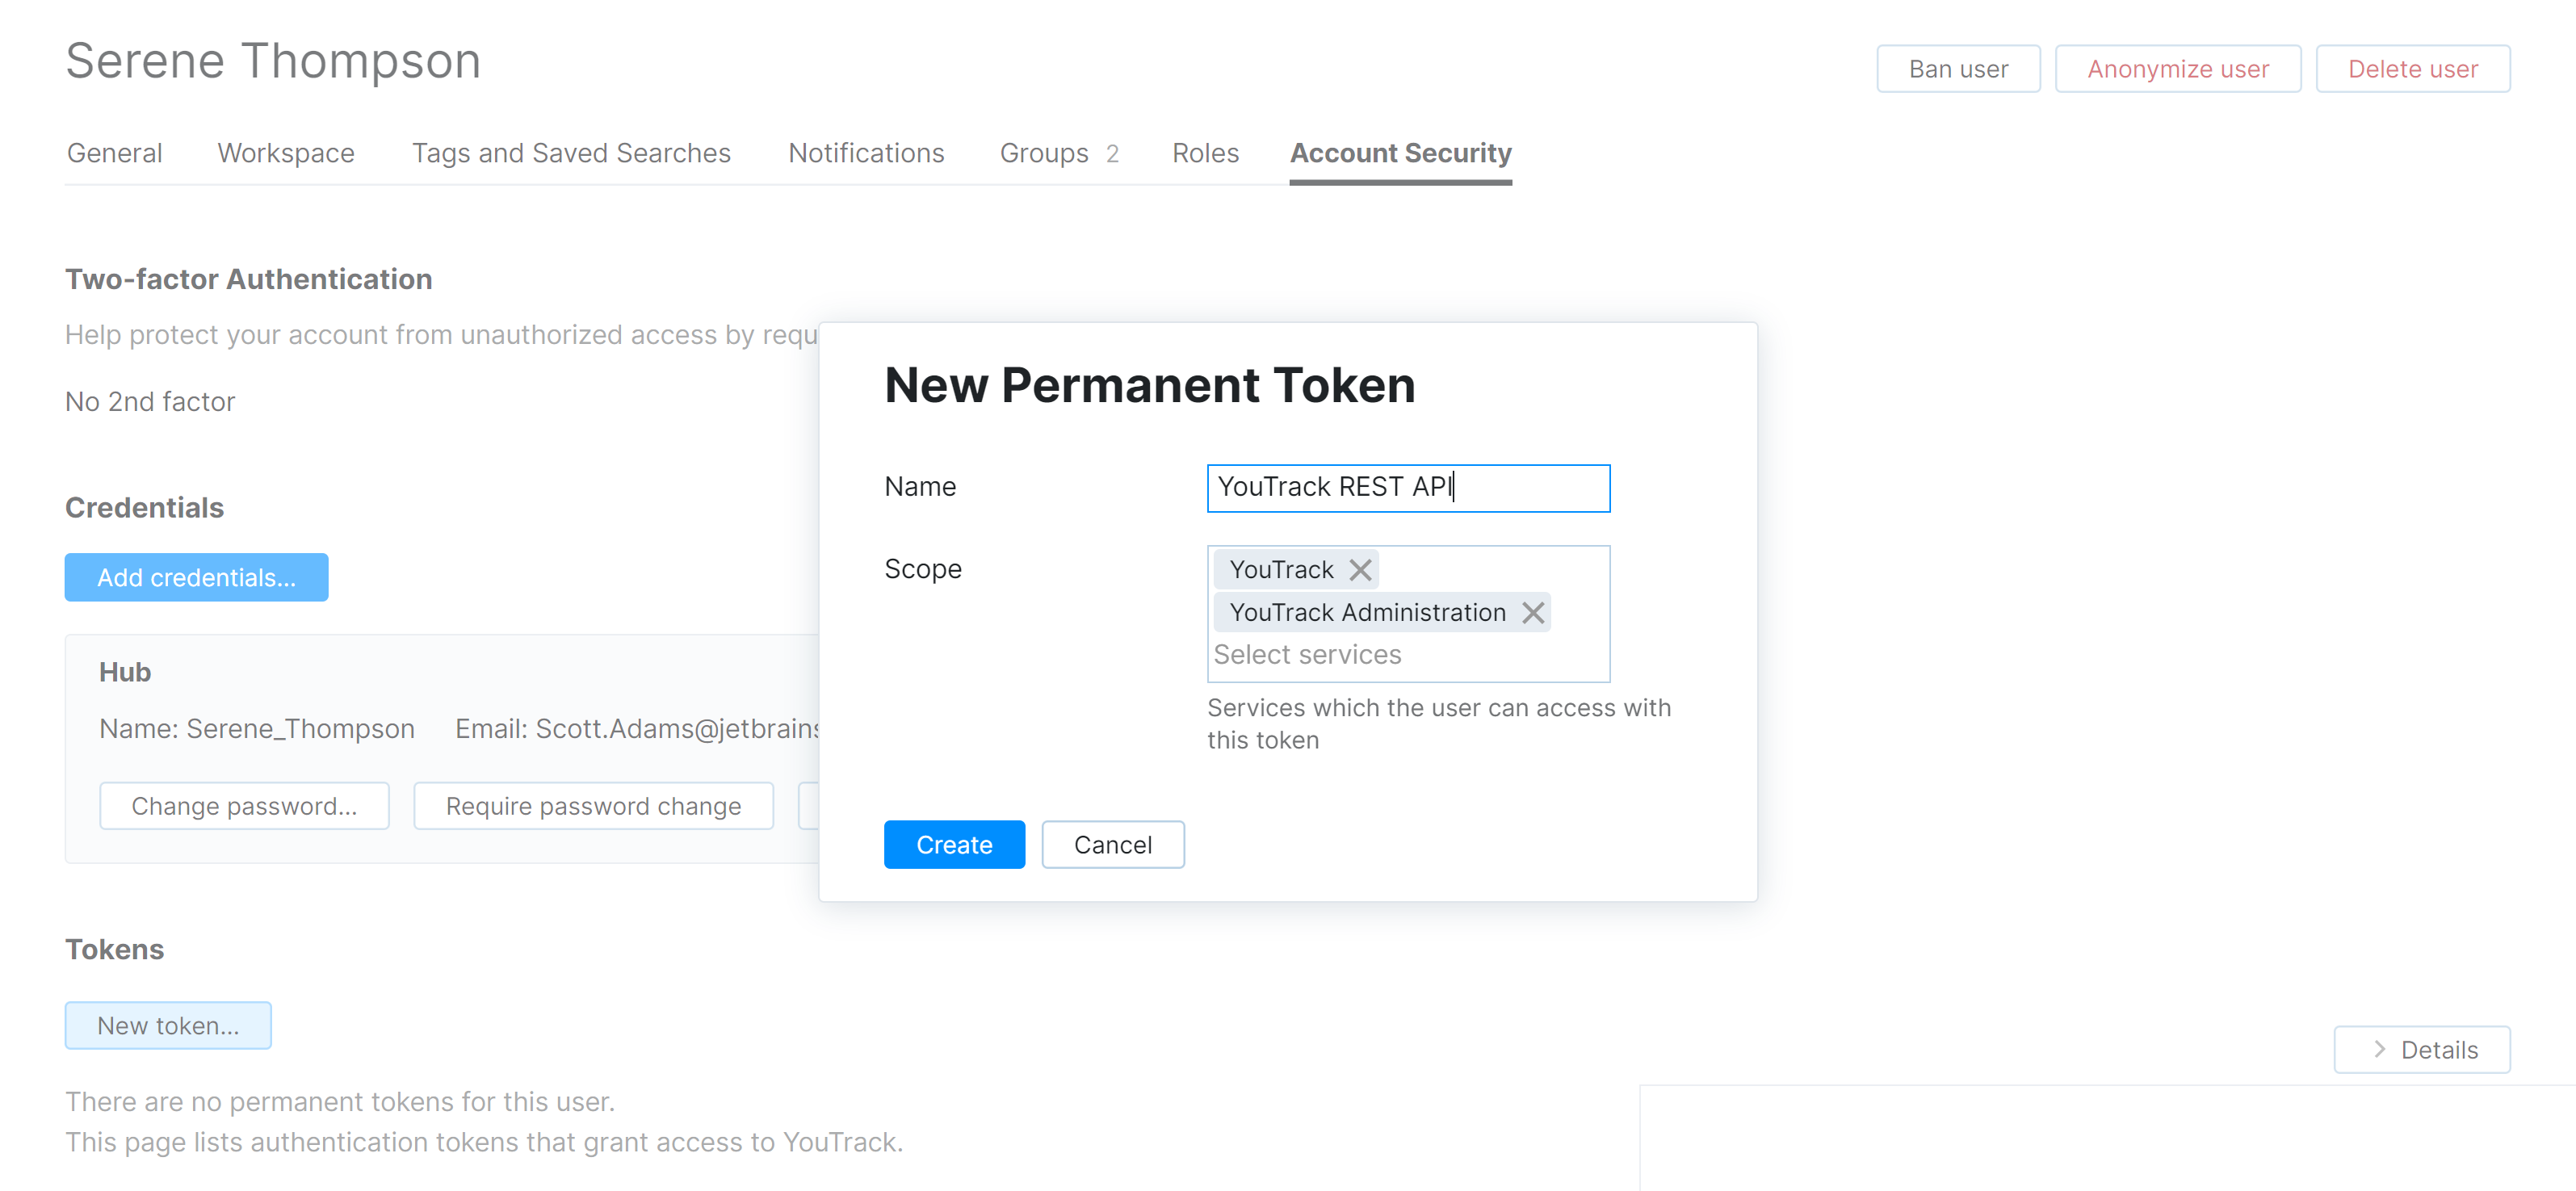
Task: Click the Create button
Action: tap(954, 844)
